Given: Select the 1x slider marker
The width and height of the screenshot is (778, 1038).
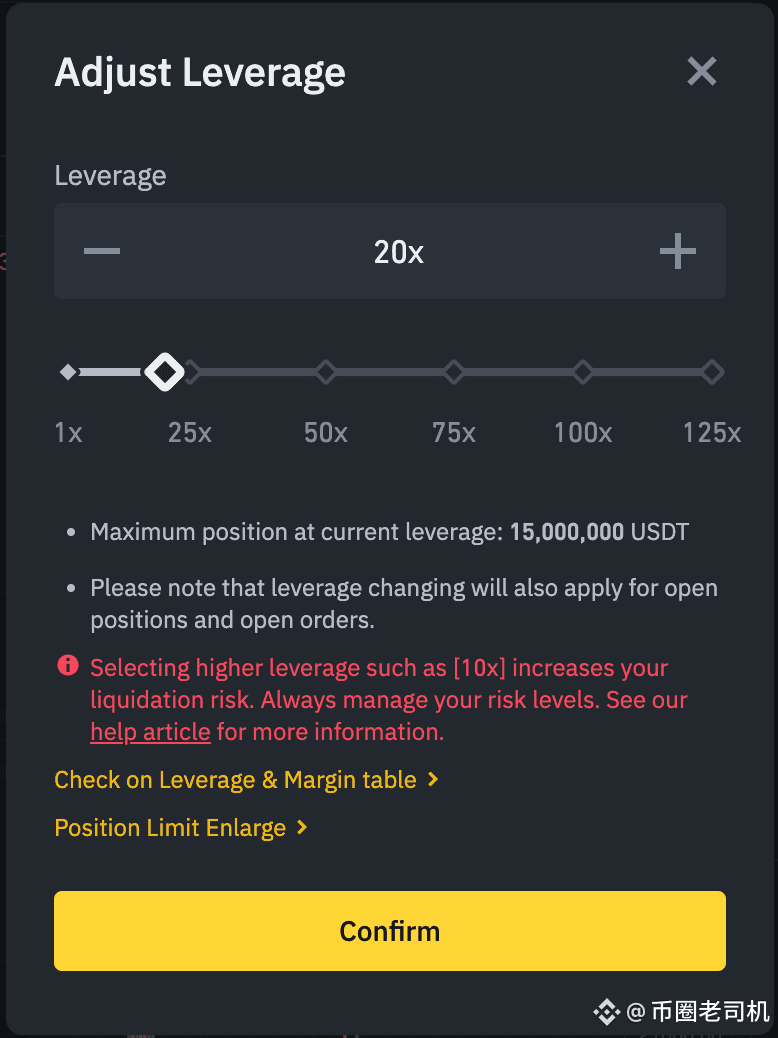Looking at the screenshot, I should 68,372.
